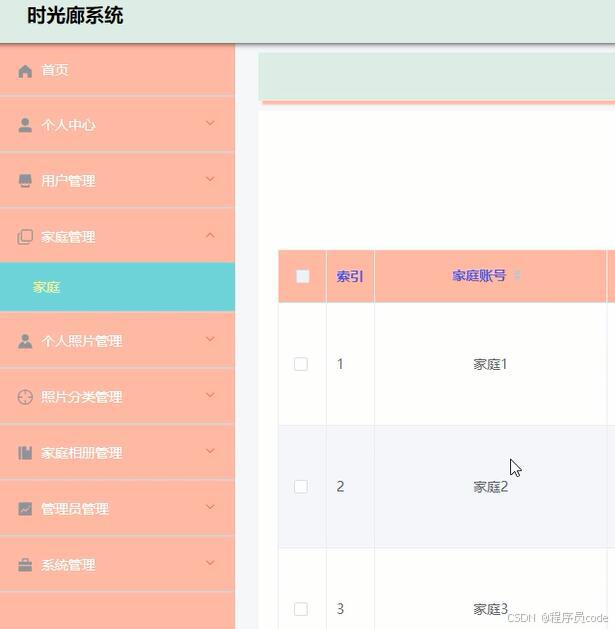This screenshot has height=629, width=615.
Task: Expand the 管理员管理 chevron
Action: click(210, 507)
